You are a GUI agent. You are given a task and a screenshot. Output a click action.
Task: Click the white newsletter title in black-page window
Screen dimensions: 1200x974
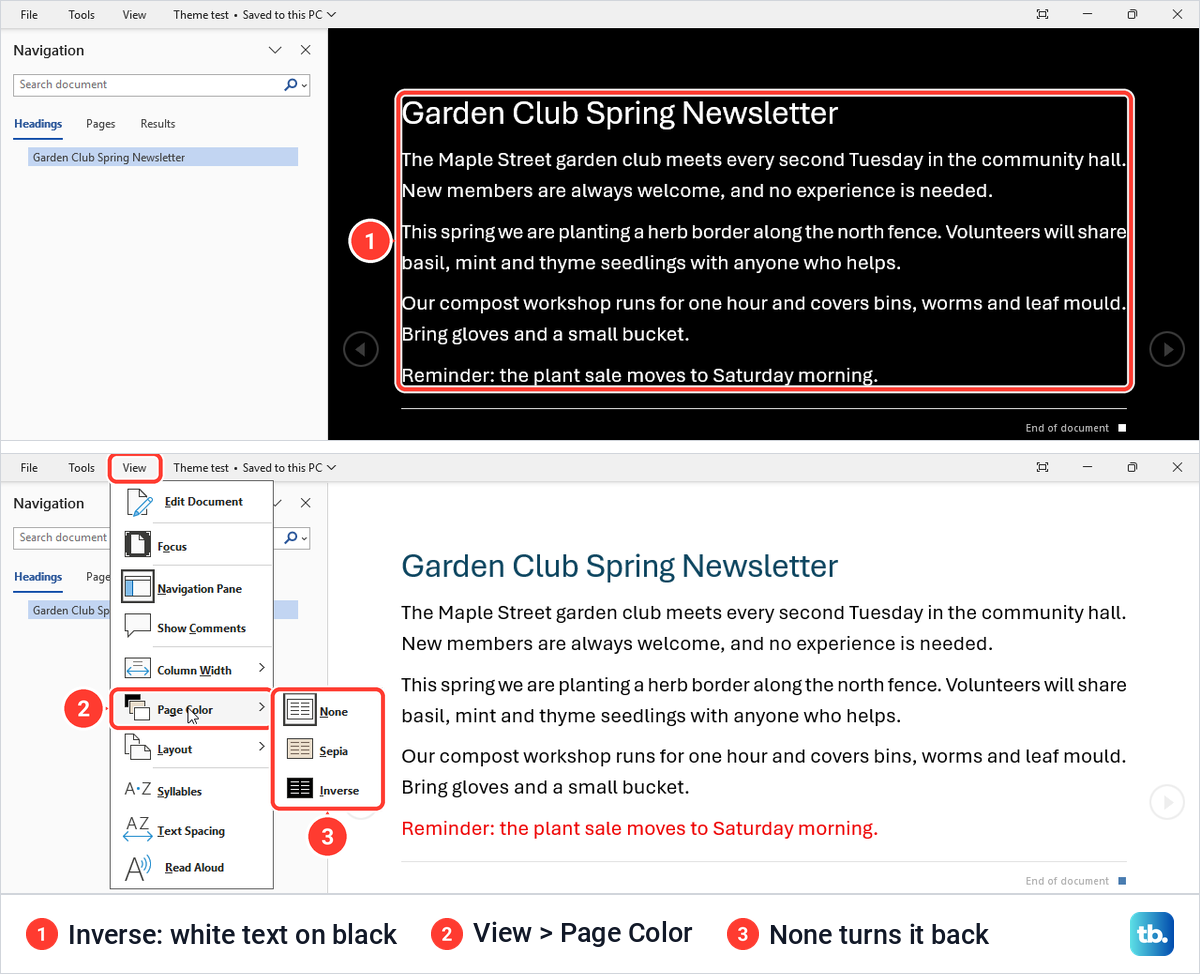[619, 113]
